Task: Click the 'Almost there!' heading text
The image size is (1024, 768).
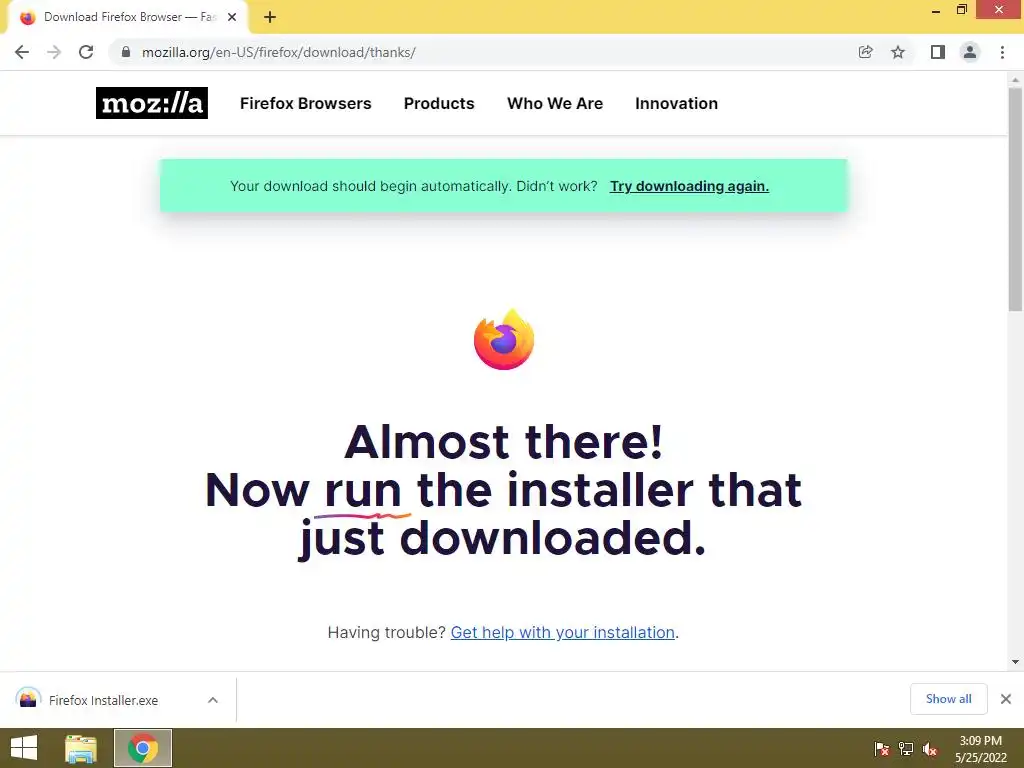Action: tap(504, 442)
